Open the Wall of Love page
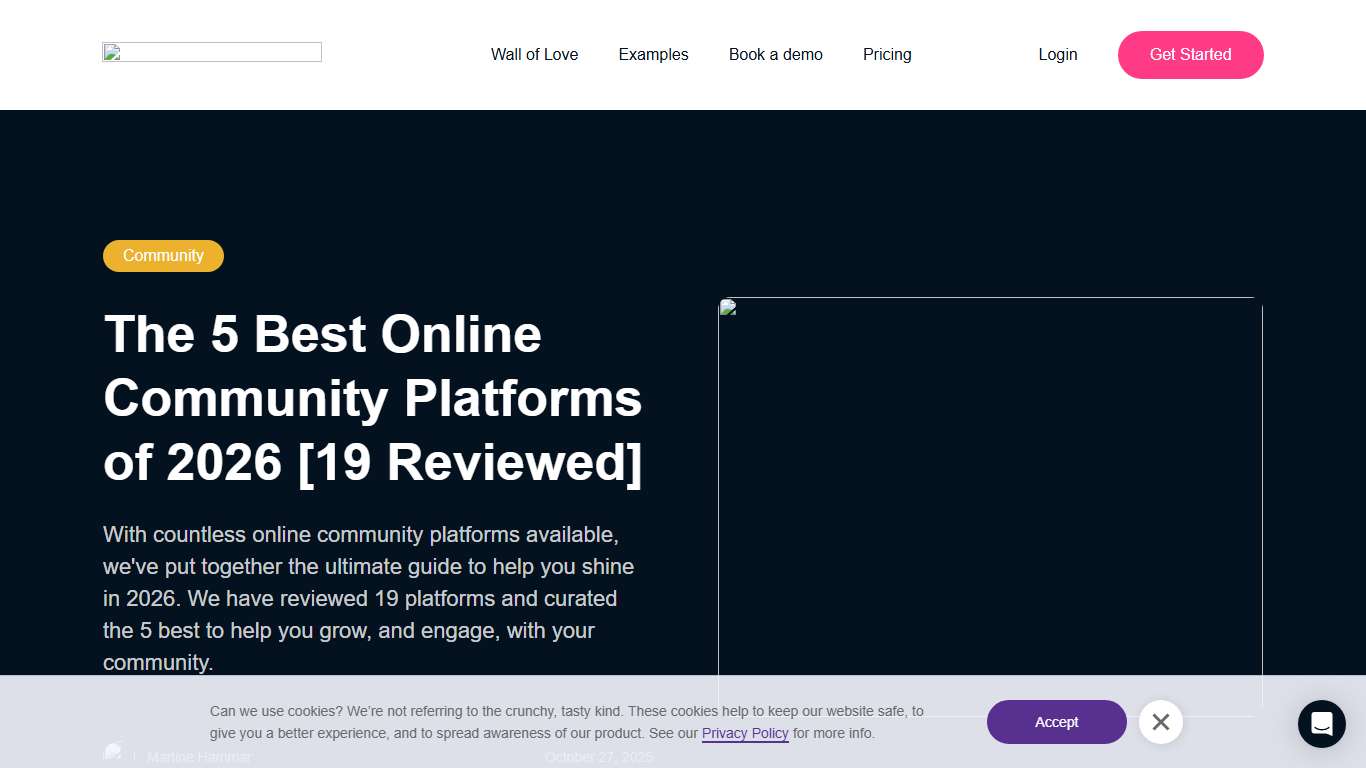Viewport: 1366px width, 768px height. coord(534,55)
